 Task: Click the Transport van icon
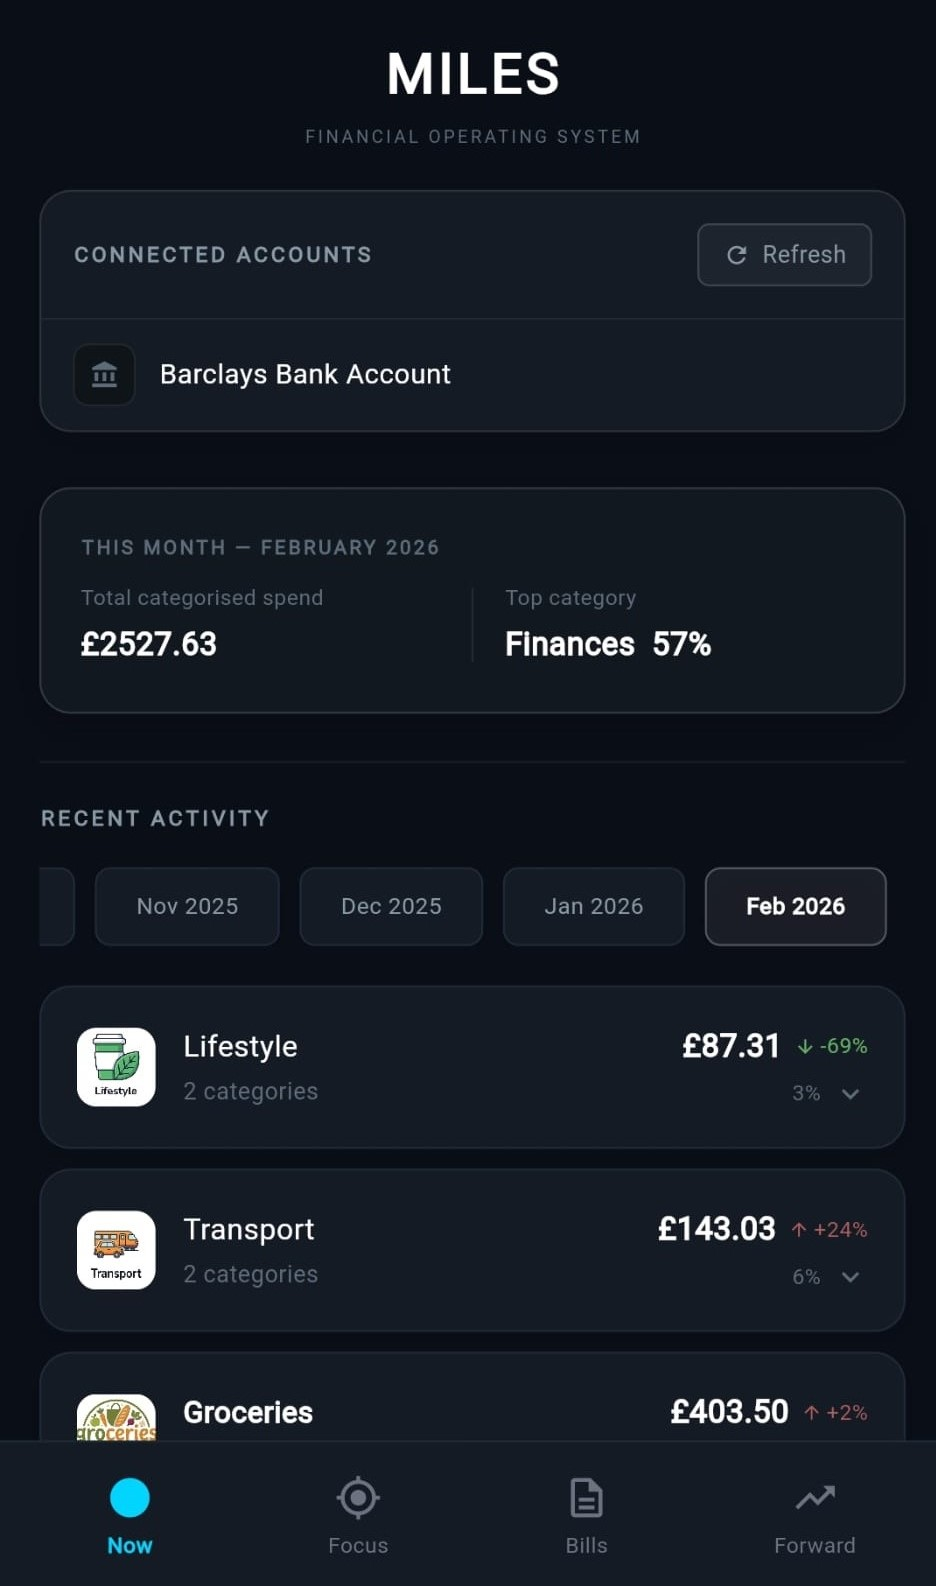[116, 1249]
